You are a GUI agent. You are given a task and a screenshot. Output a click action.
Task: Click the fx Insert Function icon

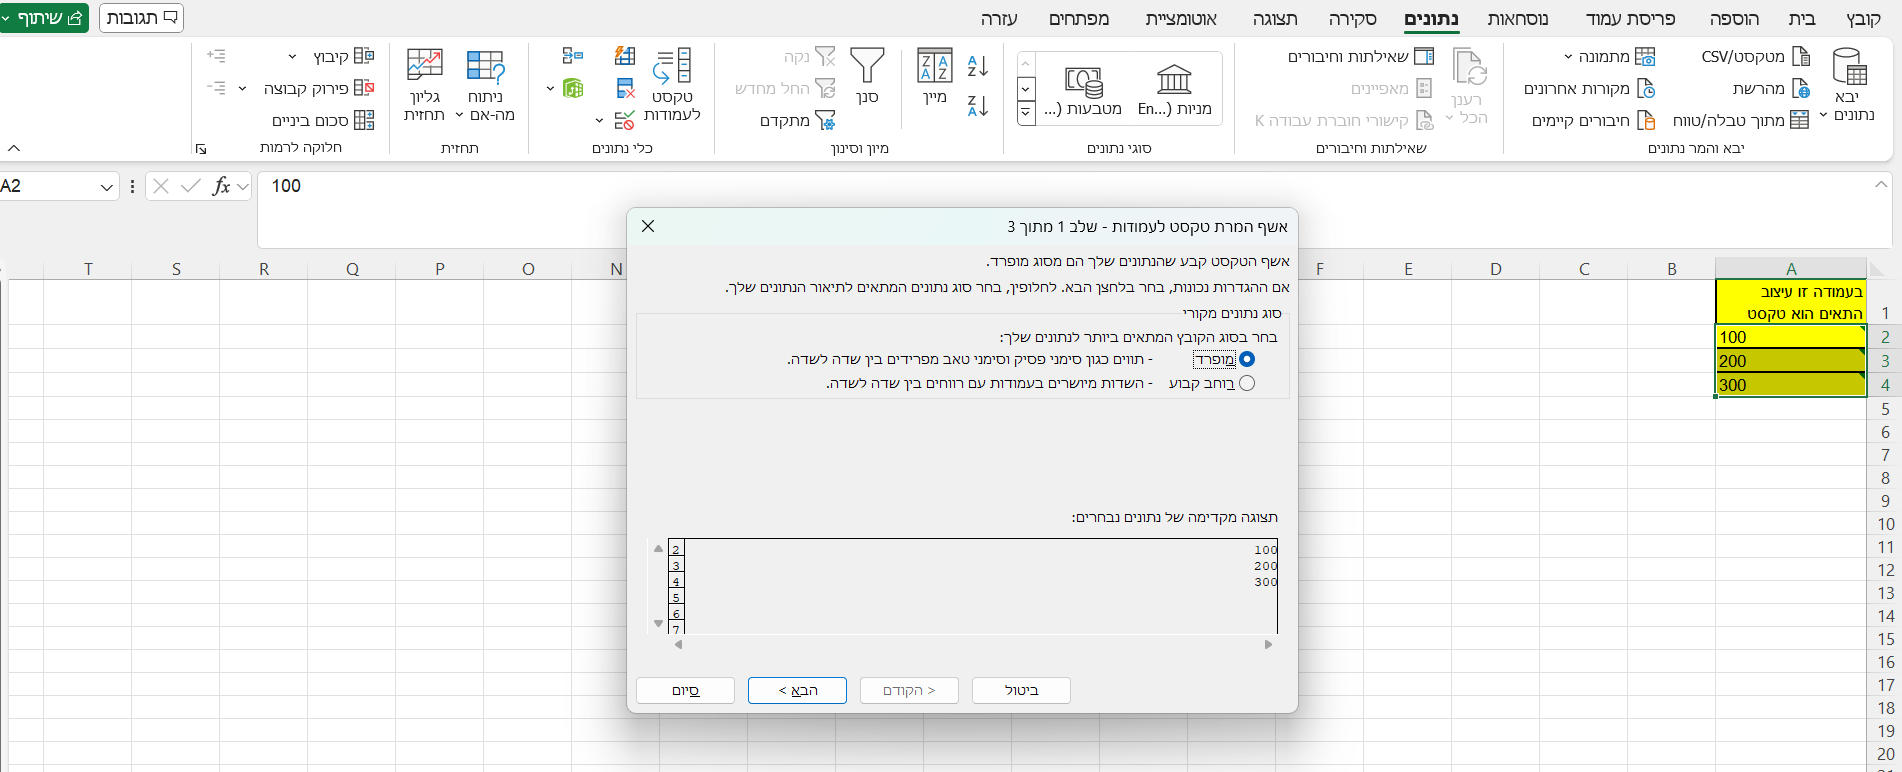pos(221,186)
